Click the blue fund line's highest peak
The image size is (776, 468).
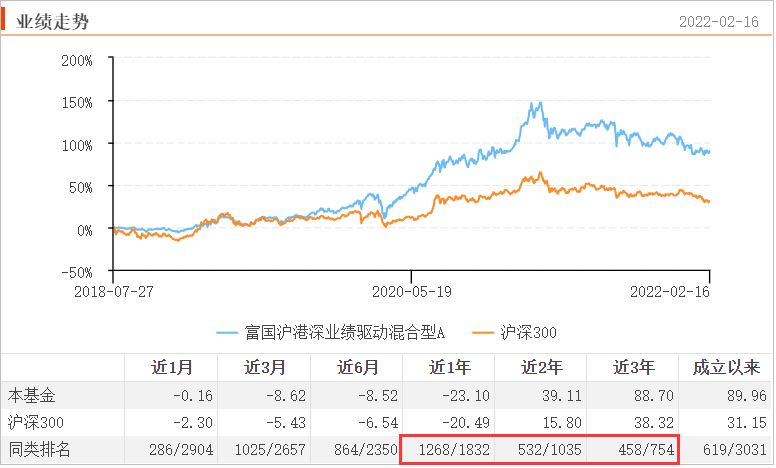coord(540,103)
